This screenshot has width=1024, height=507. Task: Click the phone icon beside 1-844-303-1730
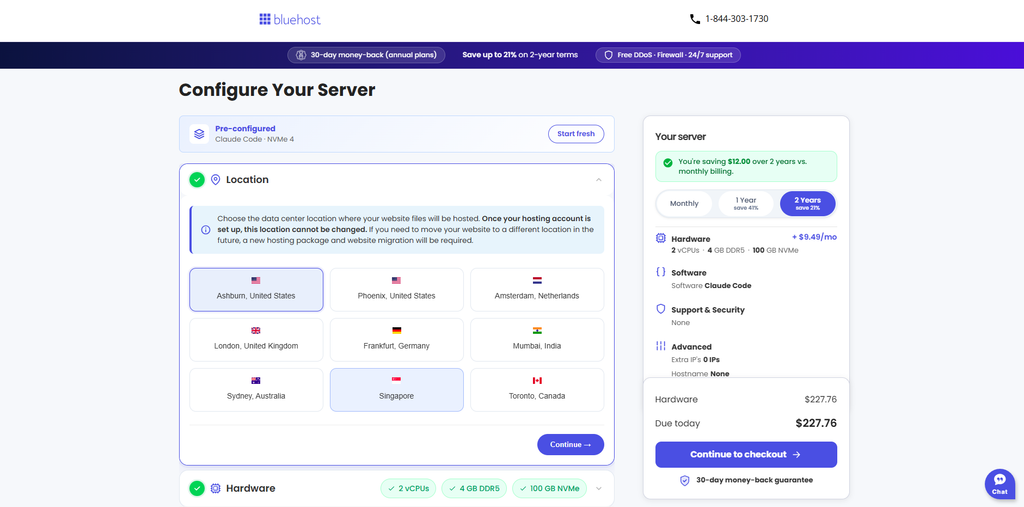tap(695, 19)
